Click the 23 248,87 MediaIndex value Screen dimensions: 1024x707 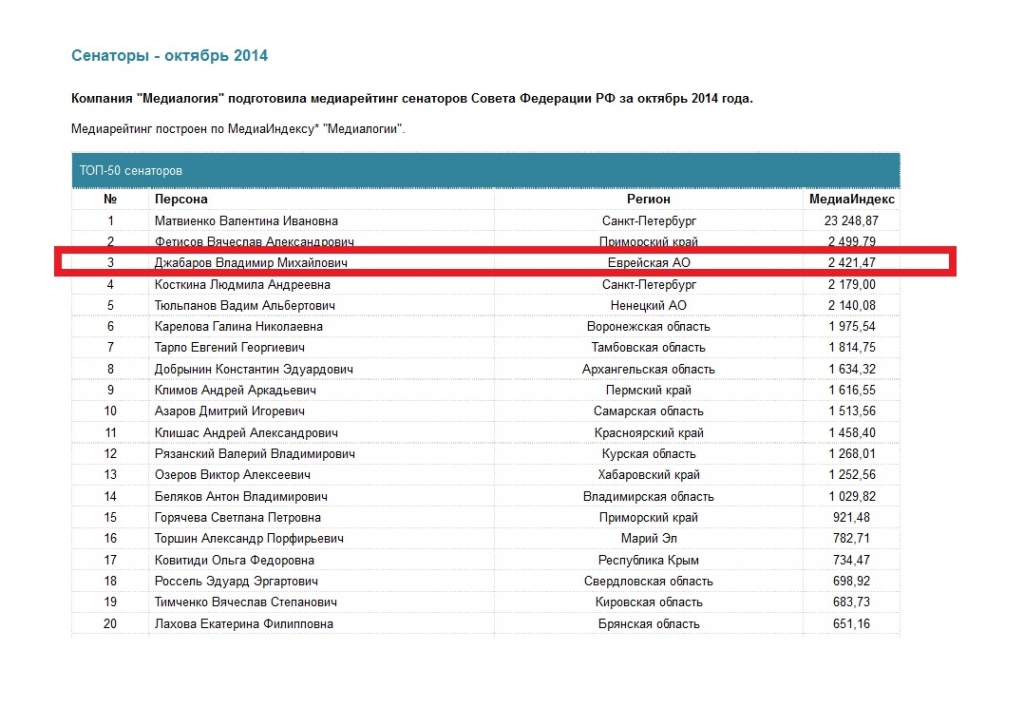[x=851, y=221]
